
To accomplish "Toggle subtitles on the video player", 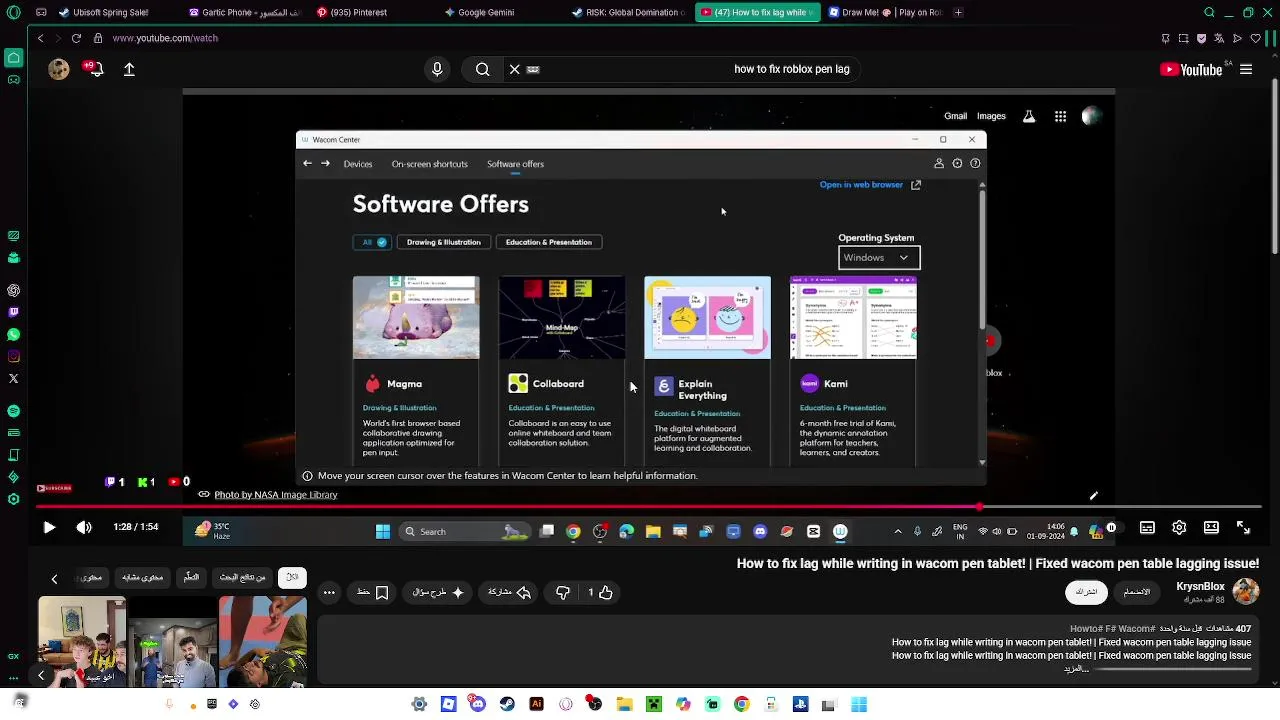I will click(x=1147, y=528).
